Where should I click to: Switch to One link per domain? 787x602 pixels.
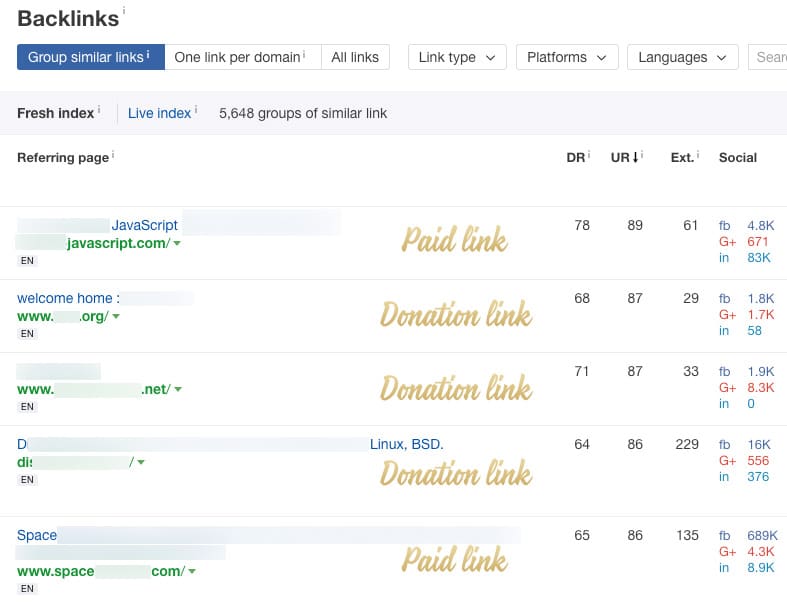click(243, 57)
